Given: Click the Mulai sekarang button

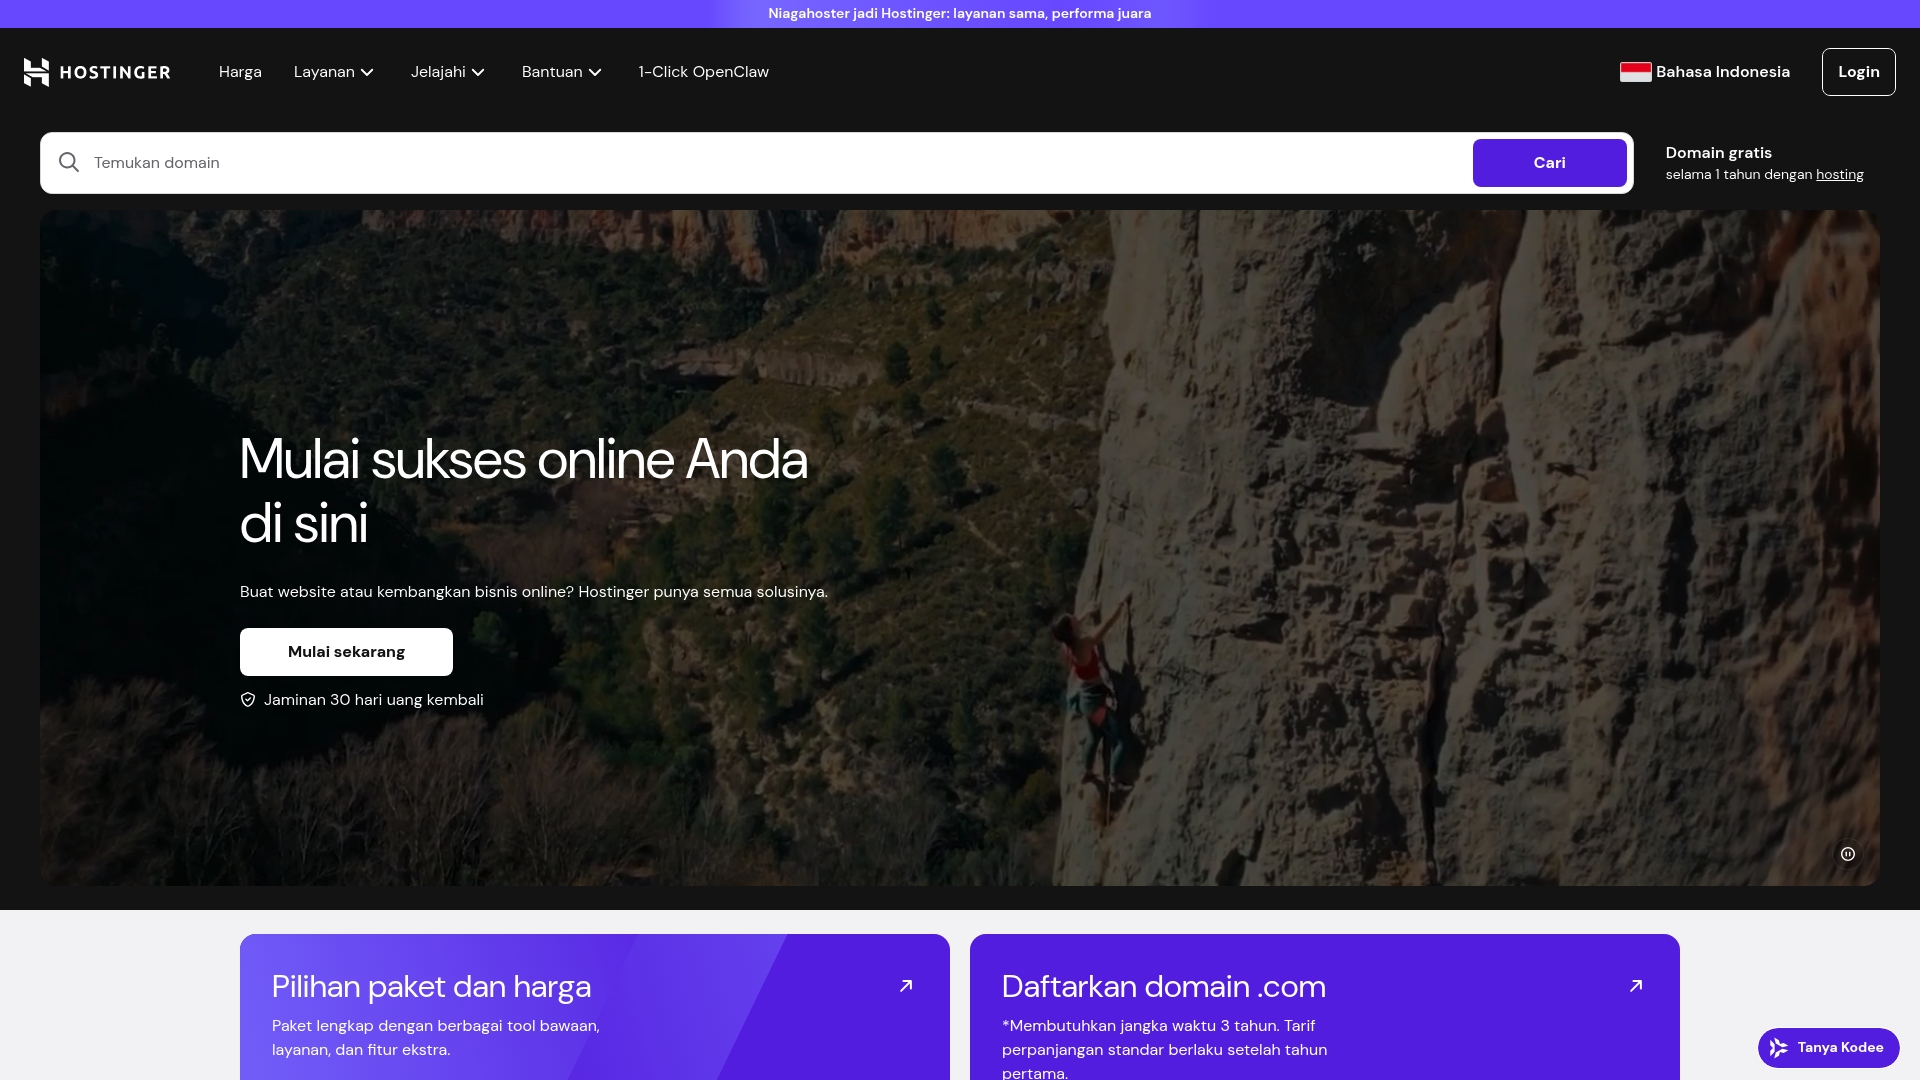Looking at the screenshot, I should pos(346,652).
